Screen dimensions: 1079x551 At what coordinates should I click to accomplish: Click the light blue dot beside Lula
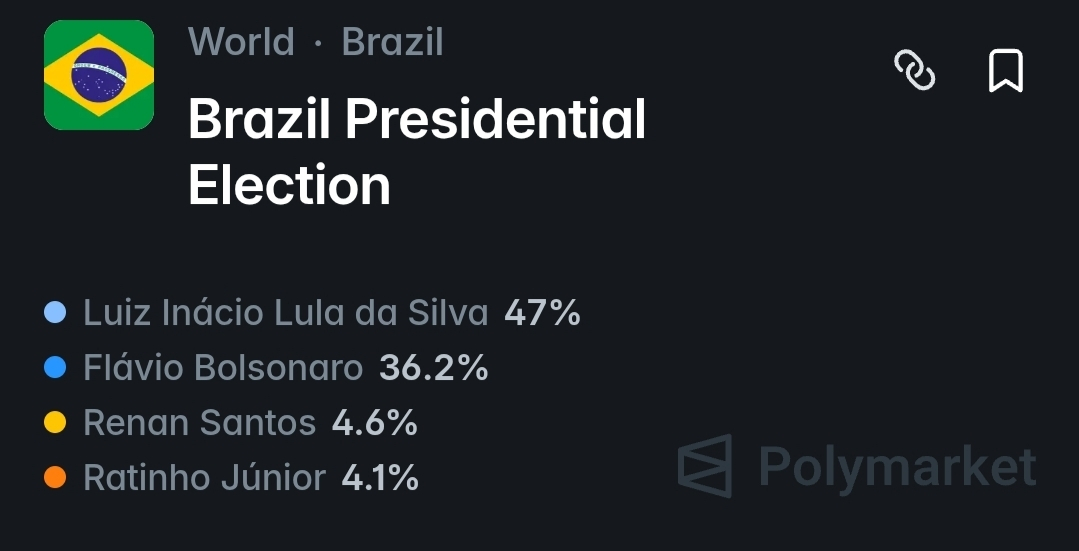(x=55, y=313)
